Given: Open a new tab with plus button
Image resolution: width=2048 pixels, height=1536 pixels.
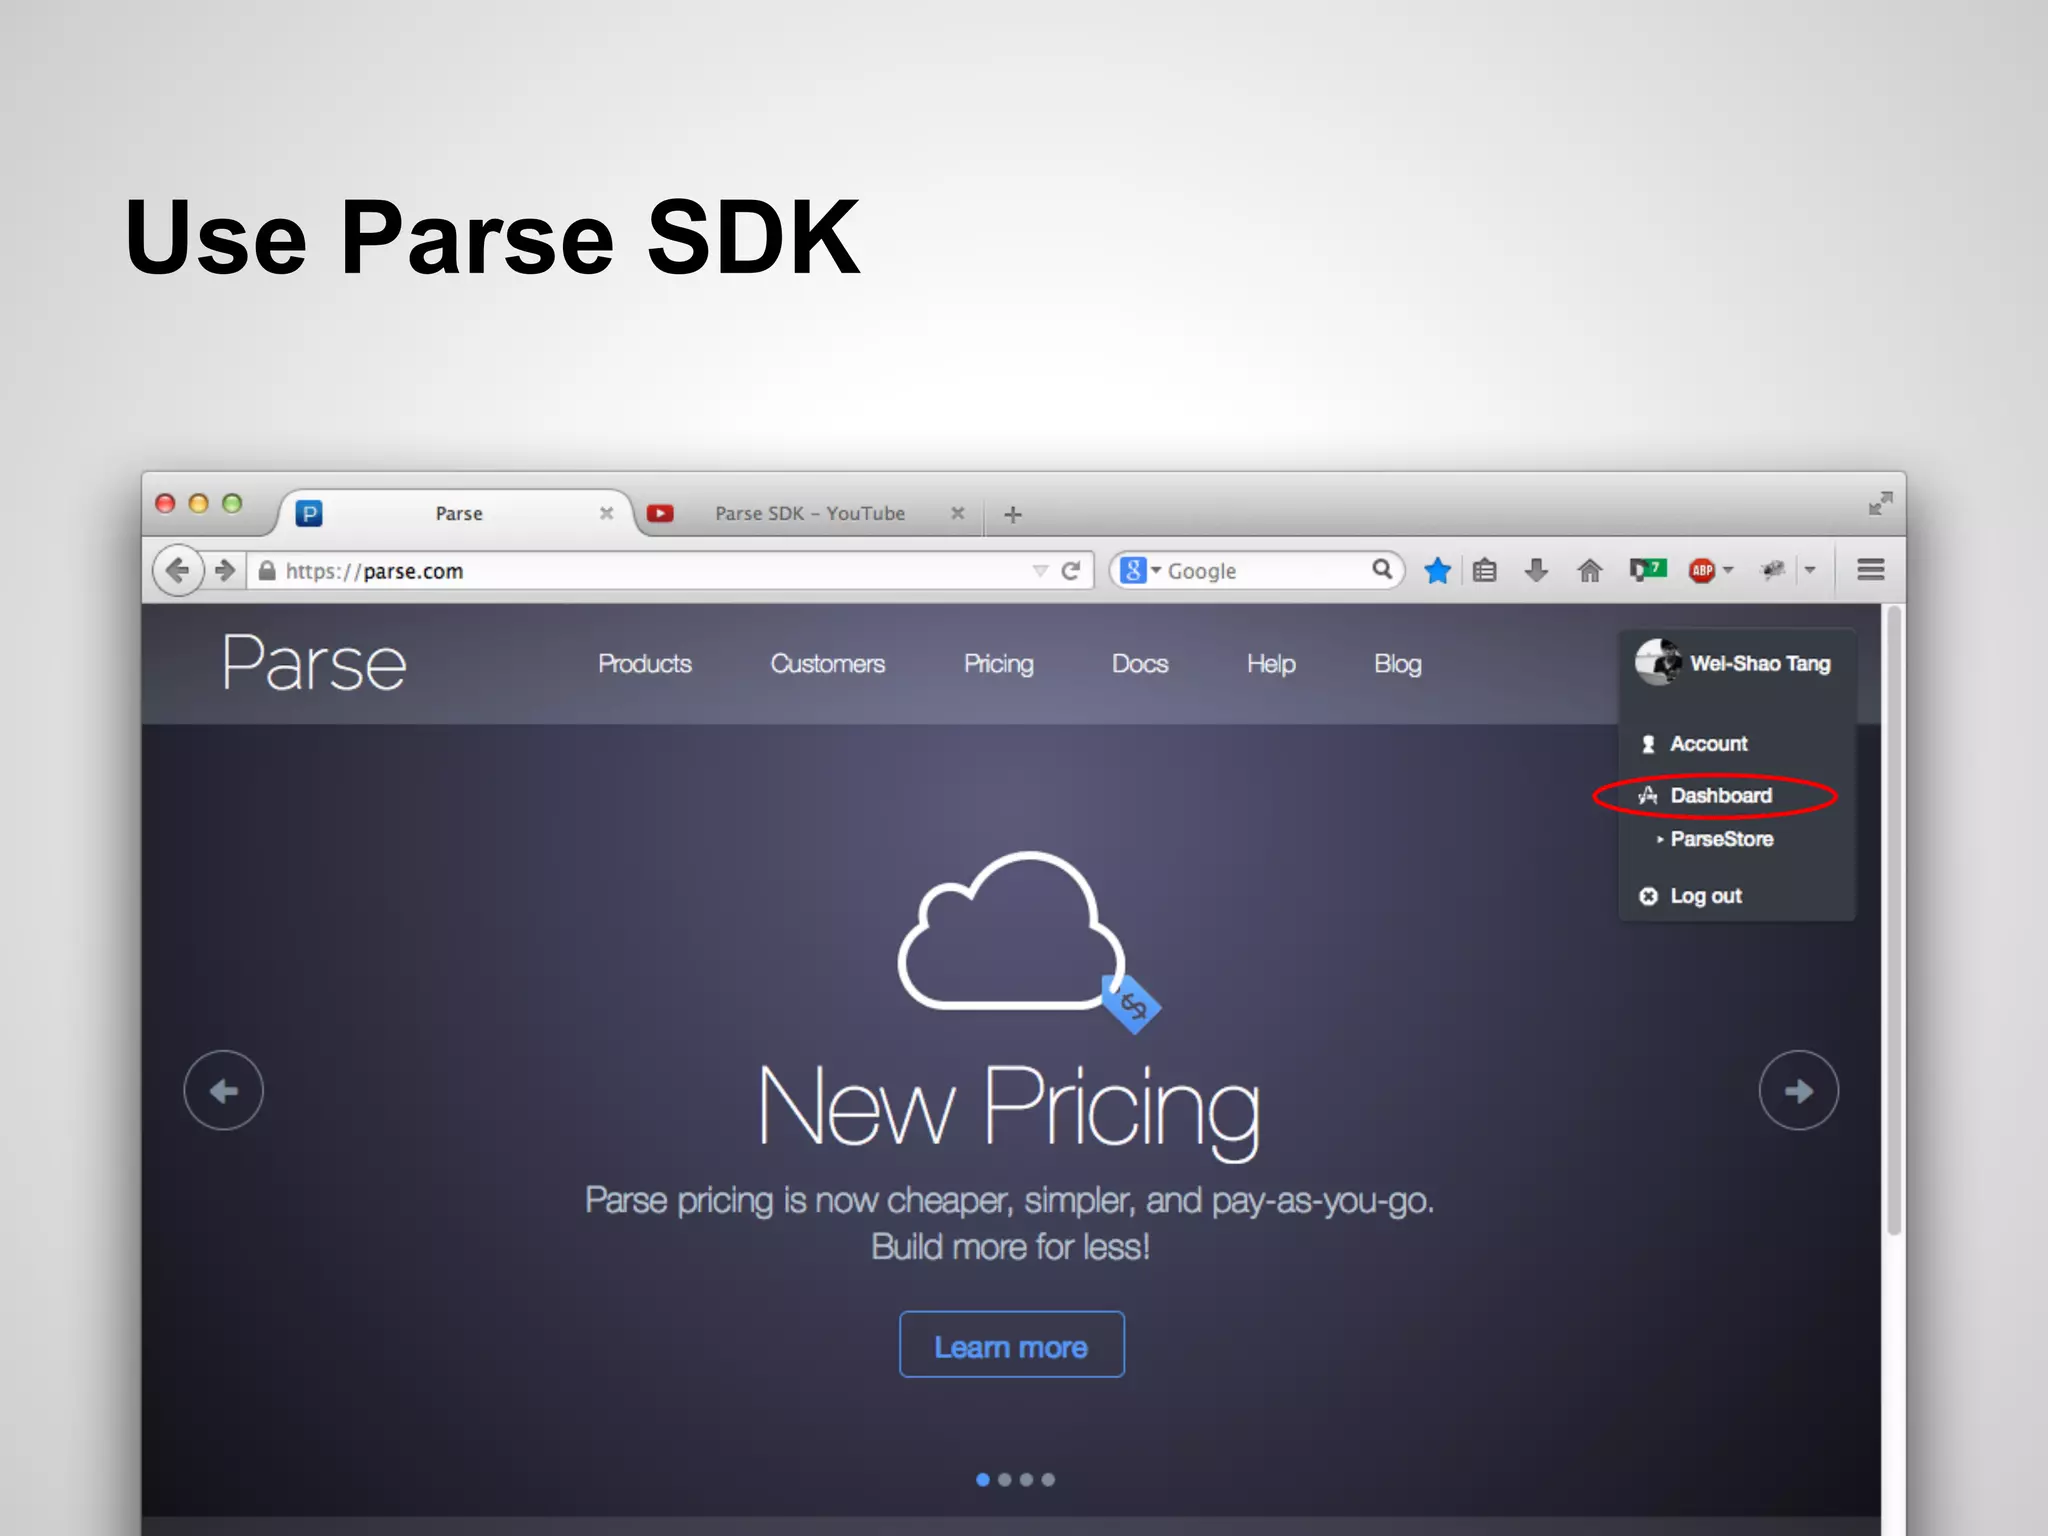Looking at the screenshot, I should (1013, 514).
